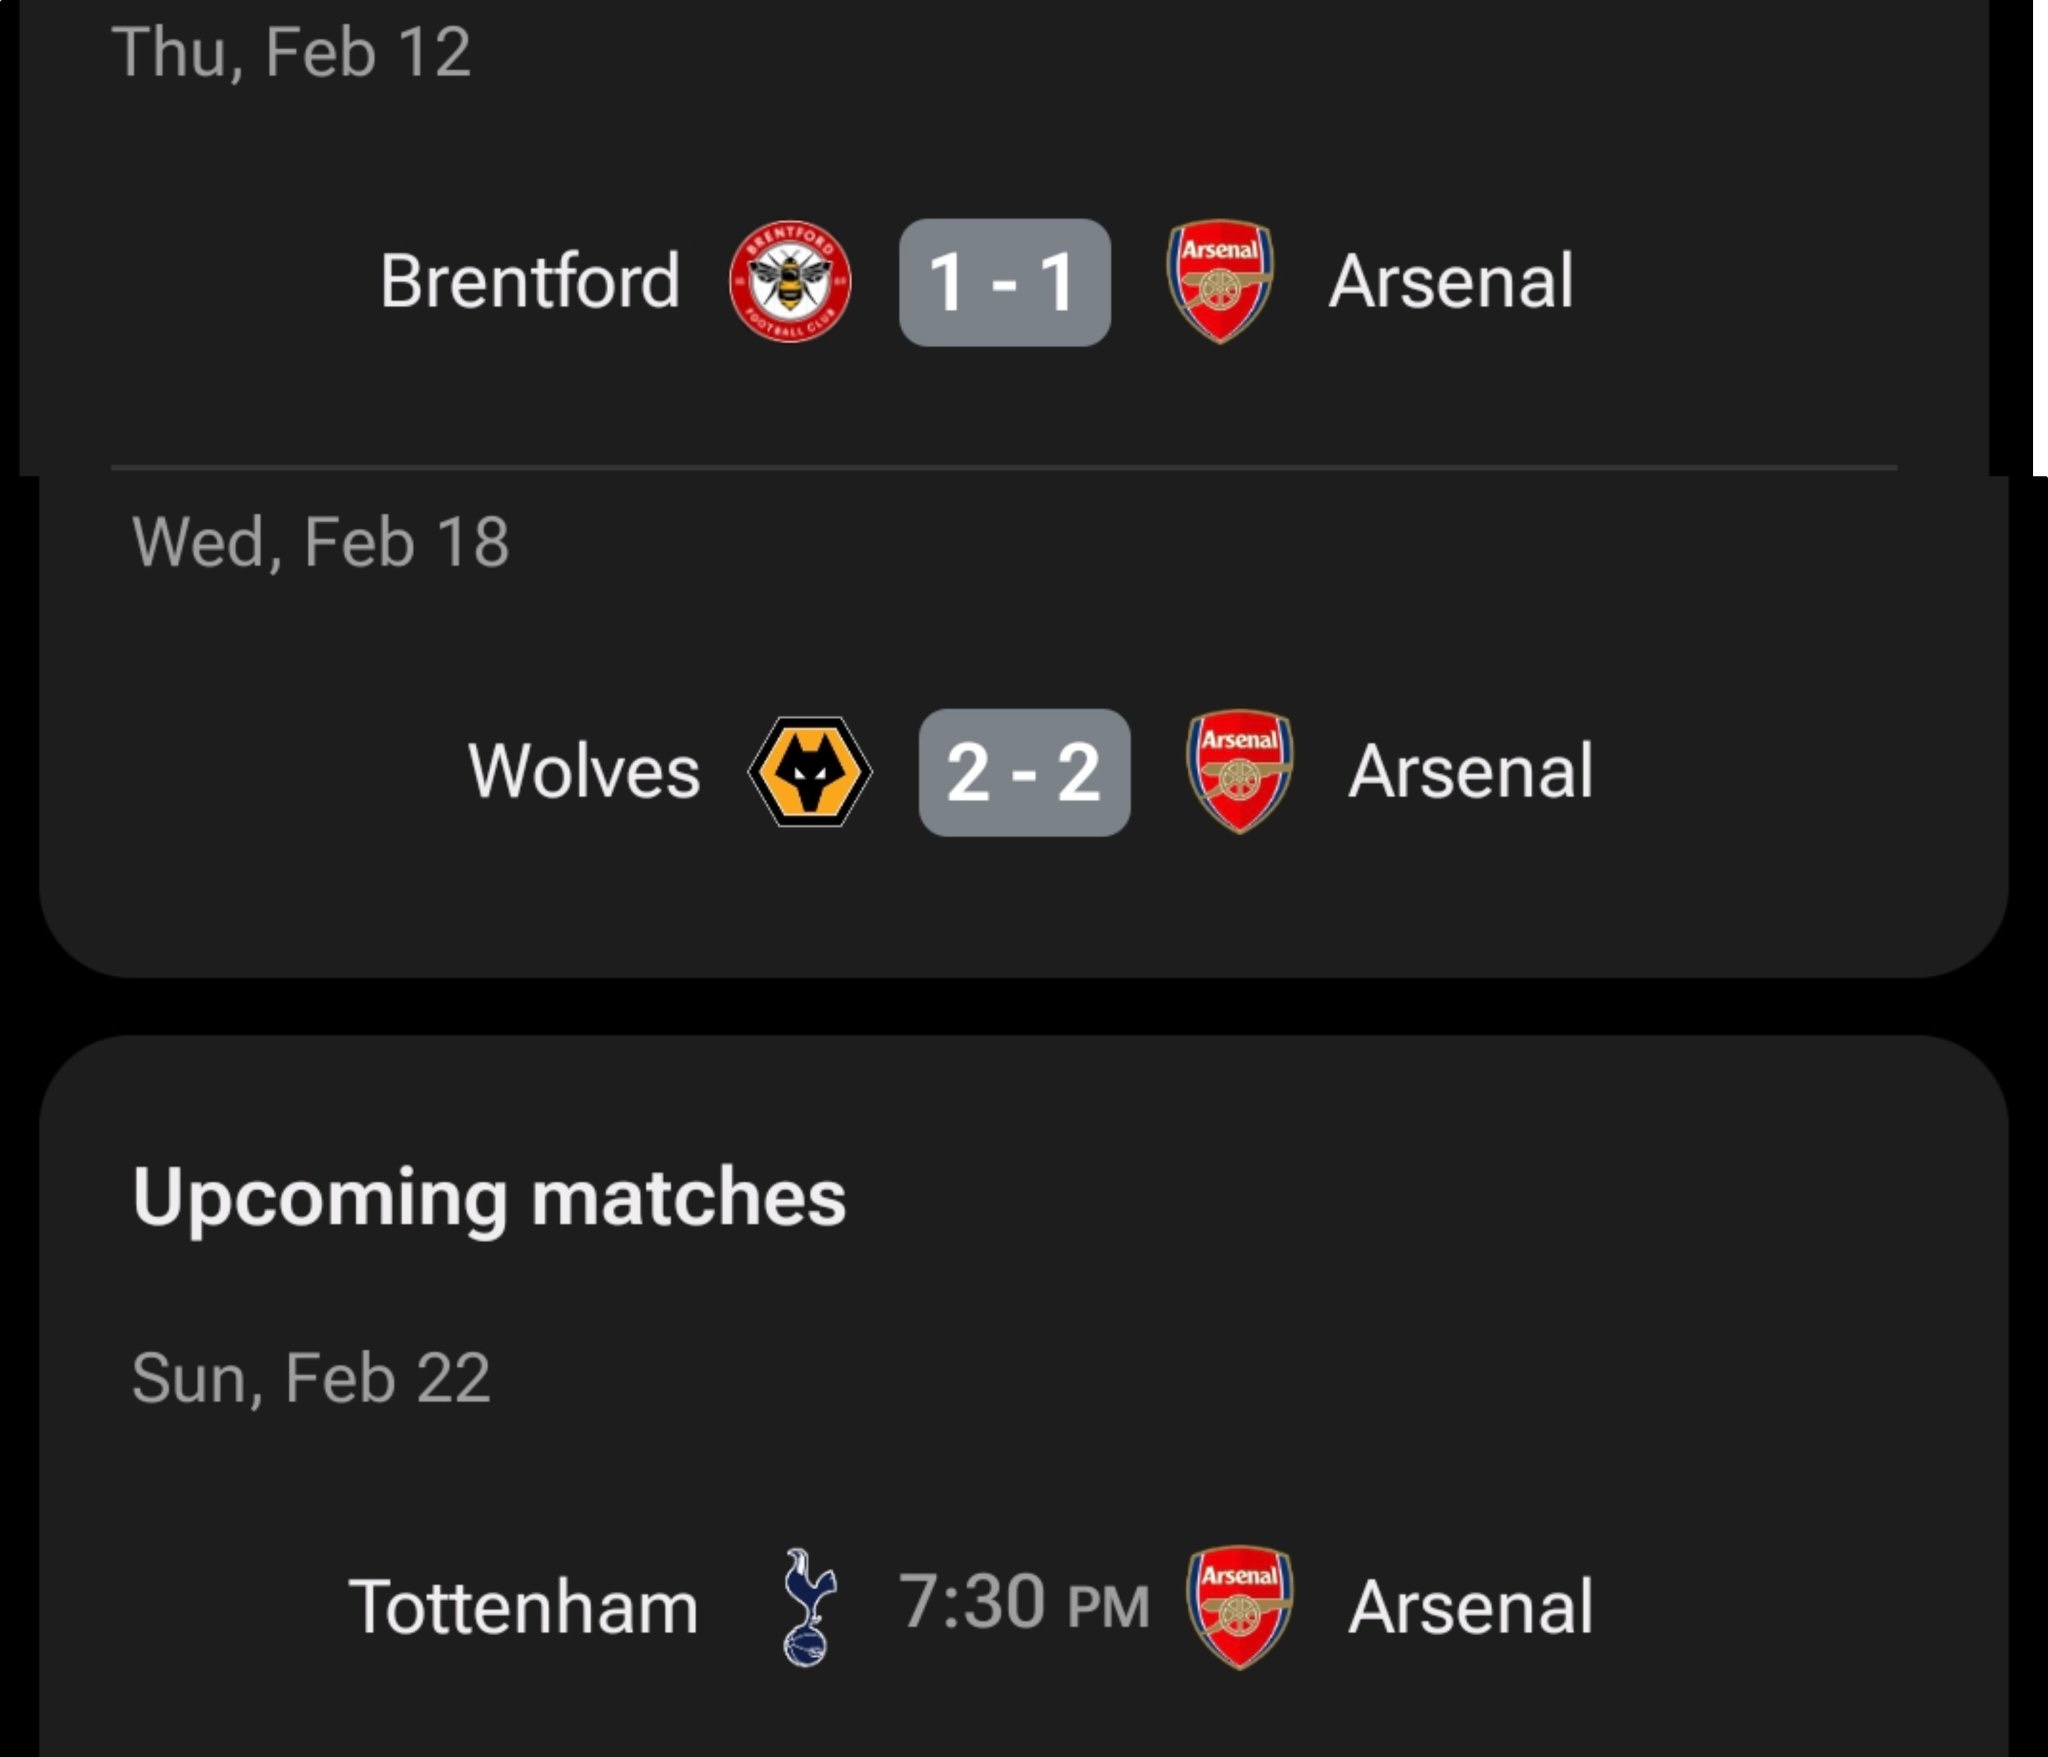Select the 7:30 PM kickoff time
Screen dimensions: 2048x1757
coord(1024,1603)
